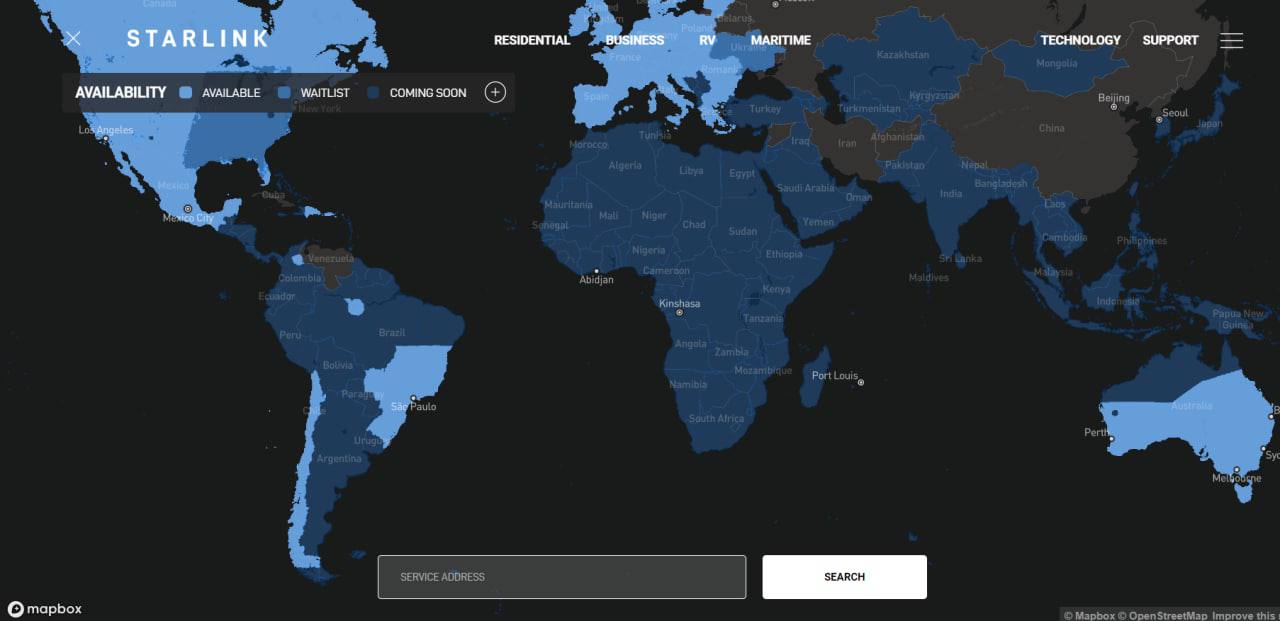1280x621 pixels.
Task: Select the Japan country label
Action: coord(1210,124)
